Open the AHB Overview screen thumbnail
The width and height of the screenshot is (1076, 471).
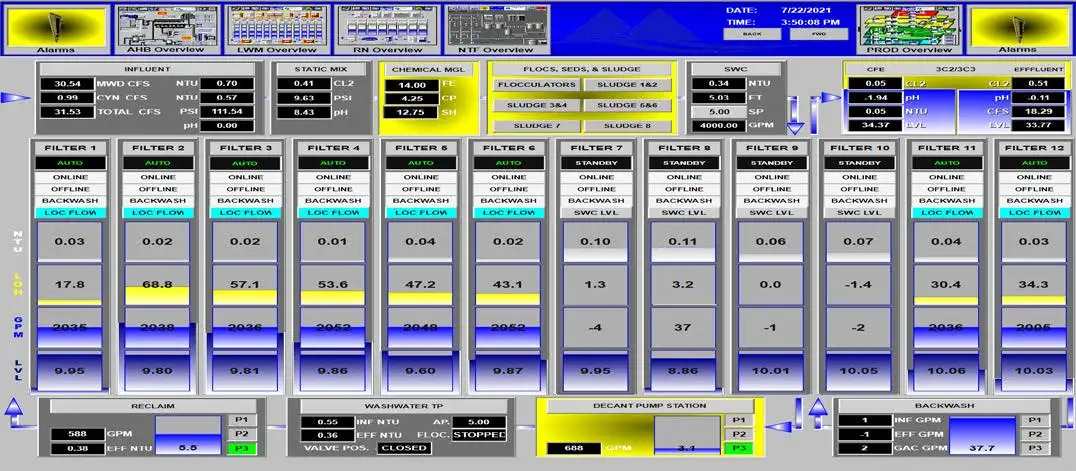(165, 26)
